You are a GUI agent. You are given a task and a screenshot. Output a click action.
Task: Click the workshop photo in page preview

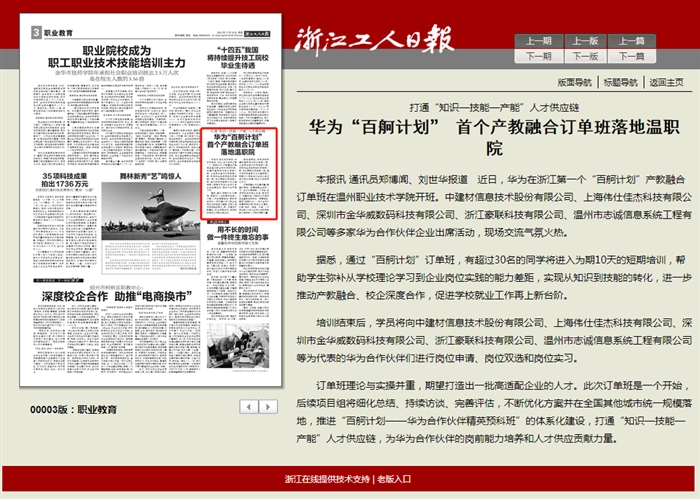point(238,346)
